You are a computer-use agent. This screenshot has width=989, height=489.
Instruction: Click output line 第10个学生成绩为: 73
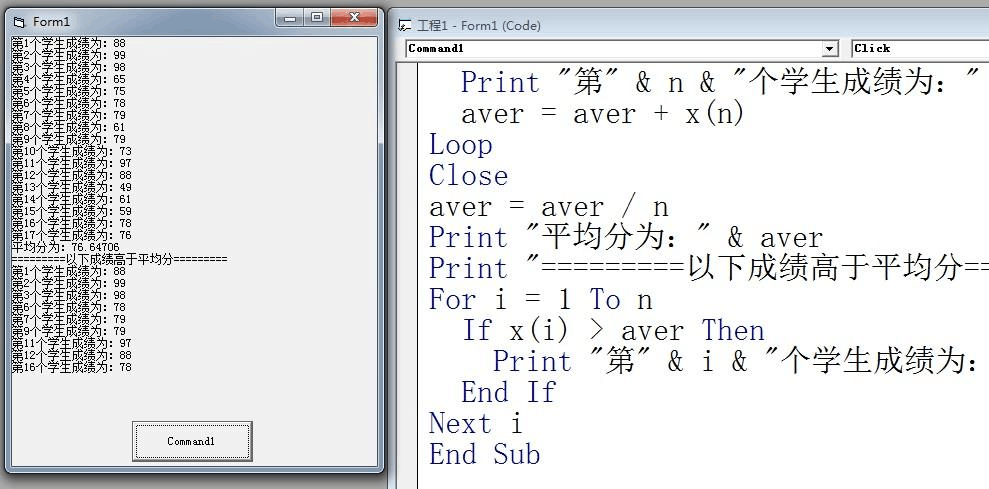[x=72, y=151]
